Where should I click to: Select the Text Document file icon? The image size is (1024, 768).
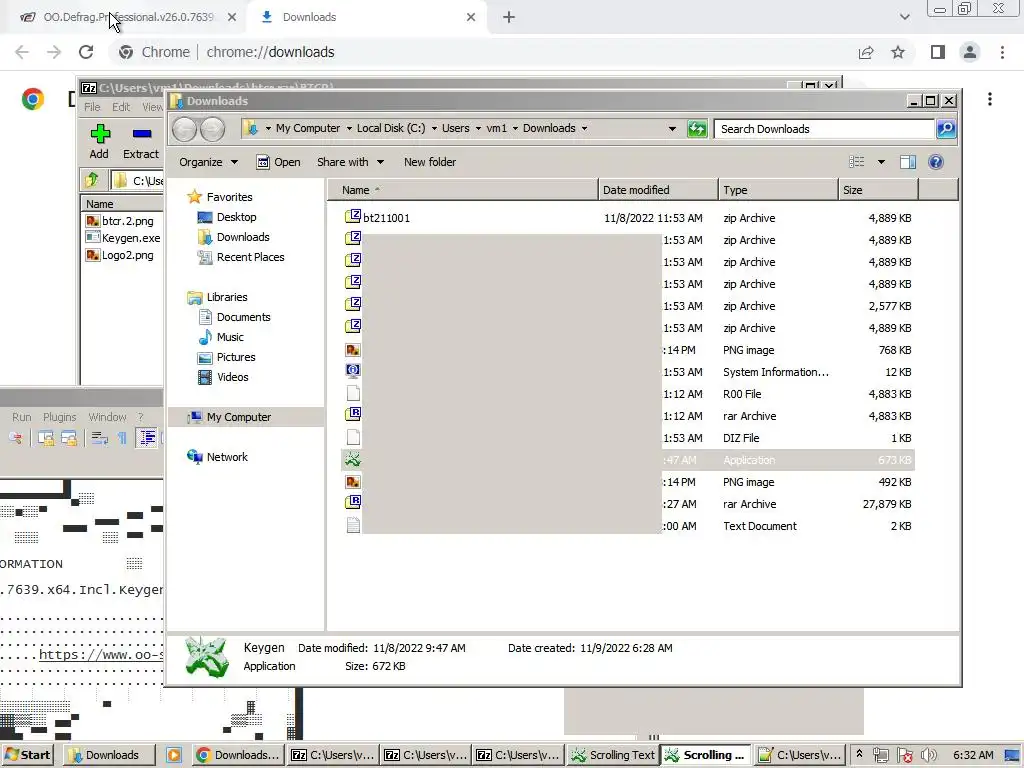(x=353, y=526)
